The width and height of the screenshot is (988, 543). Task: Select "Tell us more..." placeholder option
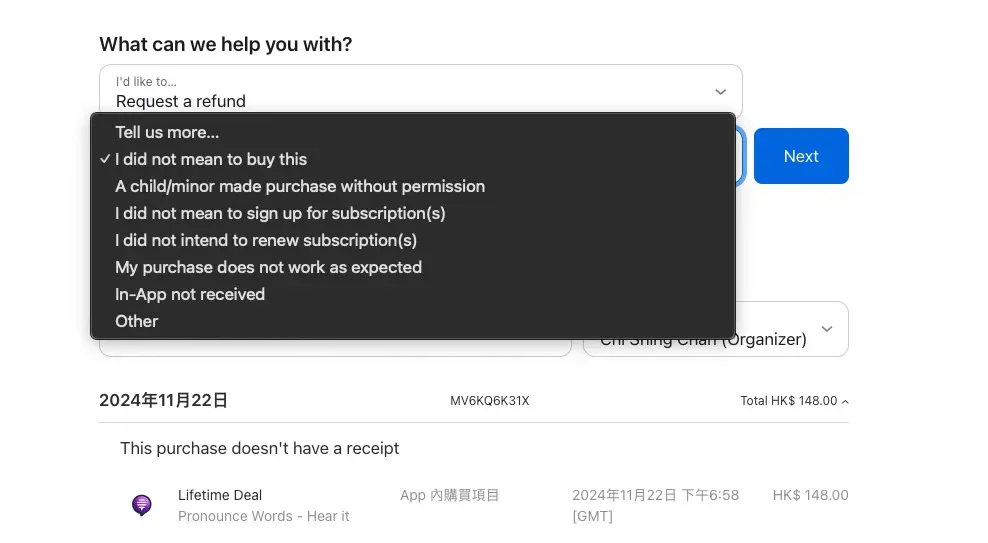pyautogui.click(x=167, y=132)
